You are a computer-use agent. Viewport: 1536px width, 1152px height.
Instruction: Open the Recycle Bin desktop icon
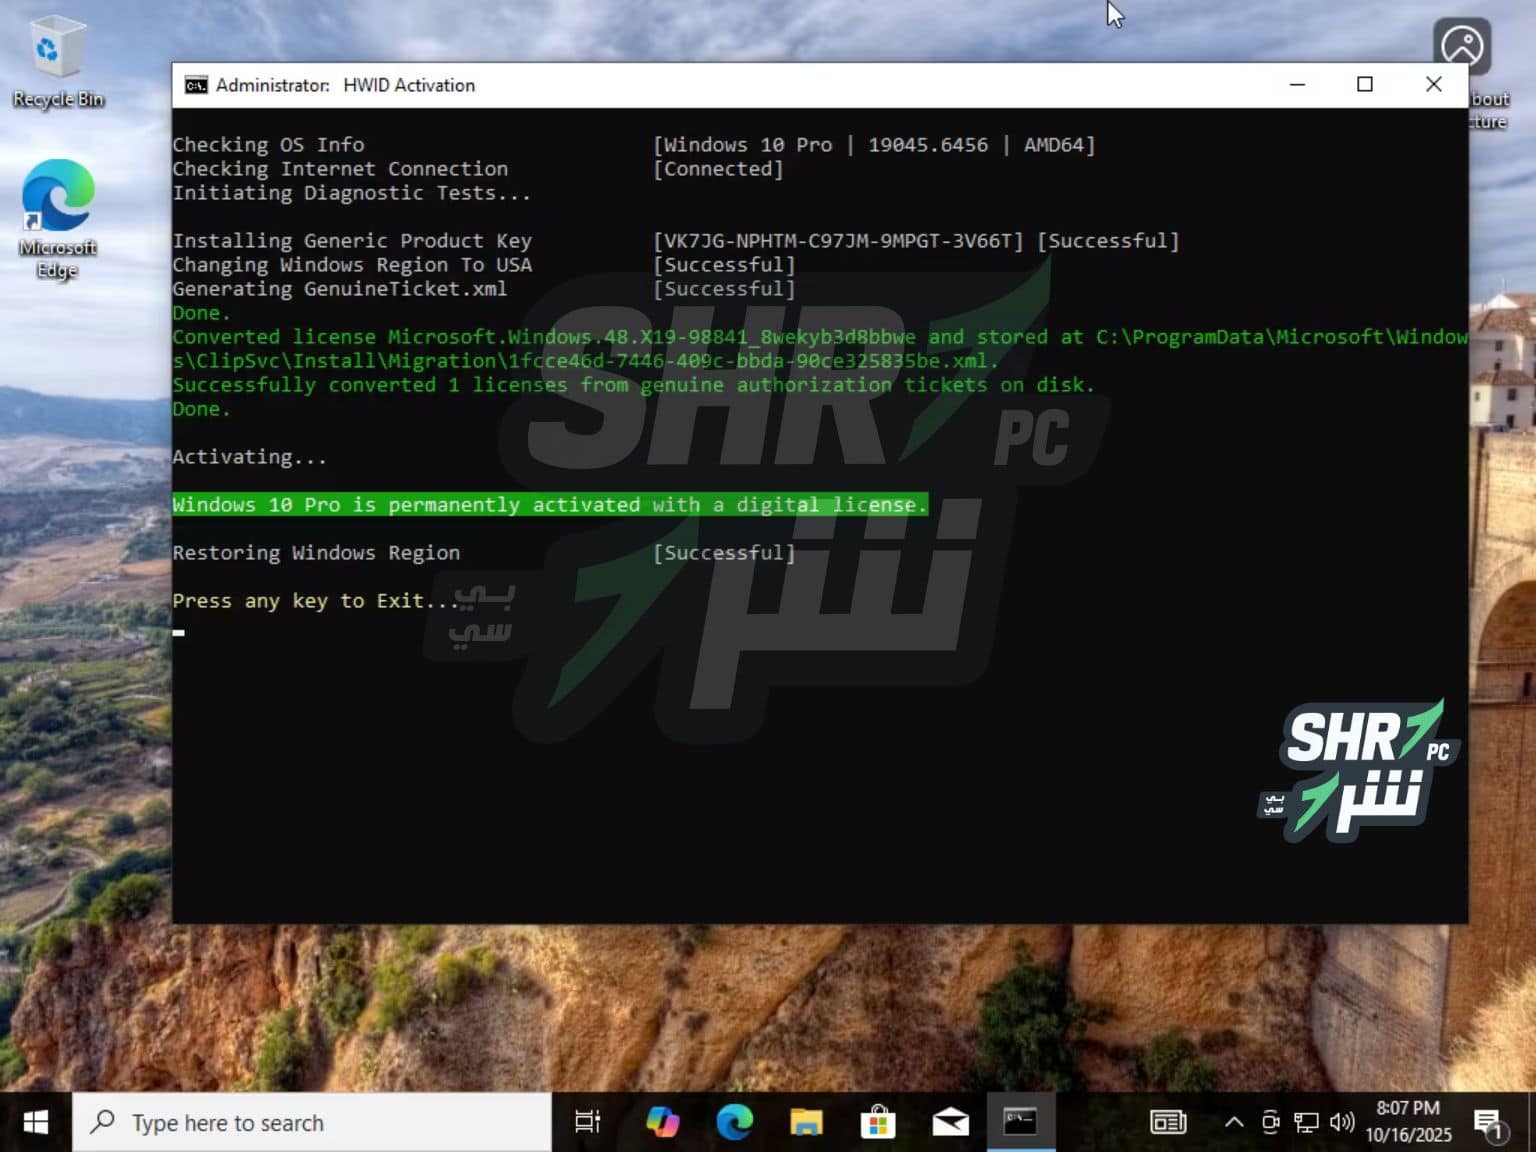(x=57, y=61)
